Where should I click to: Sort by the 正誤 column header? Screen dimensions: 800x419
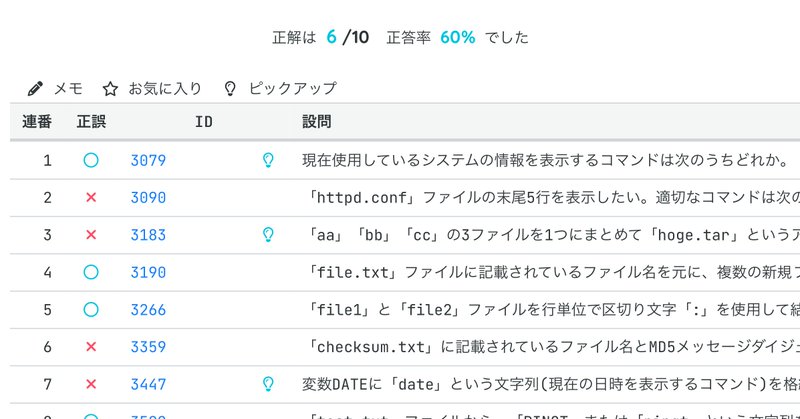[x=91, y=122]
